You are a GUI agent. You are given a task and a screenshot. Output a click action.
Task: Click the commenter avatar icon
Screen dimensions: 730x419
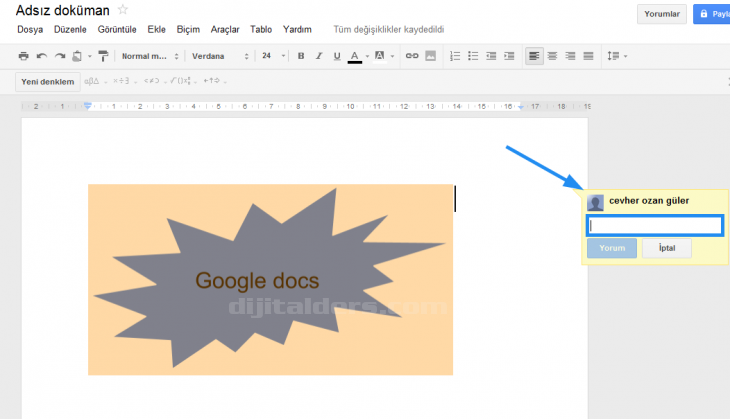pos(595,203)
